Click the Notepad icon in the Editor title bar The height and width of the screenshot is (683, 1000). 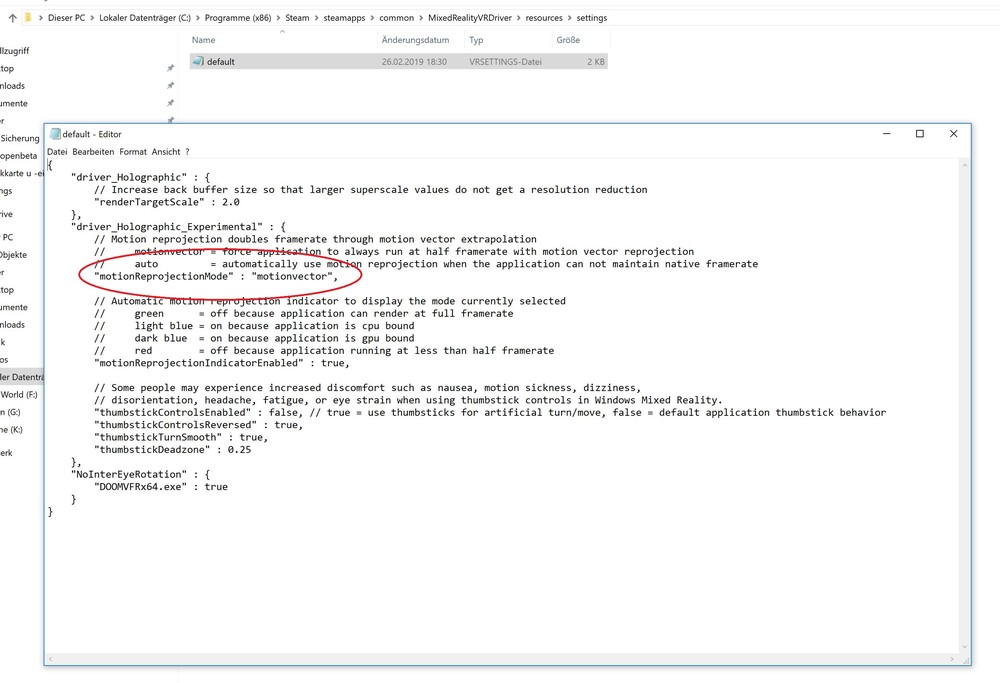tap(55, 134)
